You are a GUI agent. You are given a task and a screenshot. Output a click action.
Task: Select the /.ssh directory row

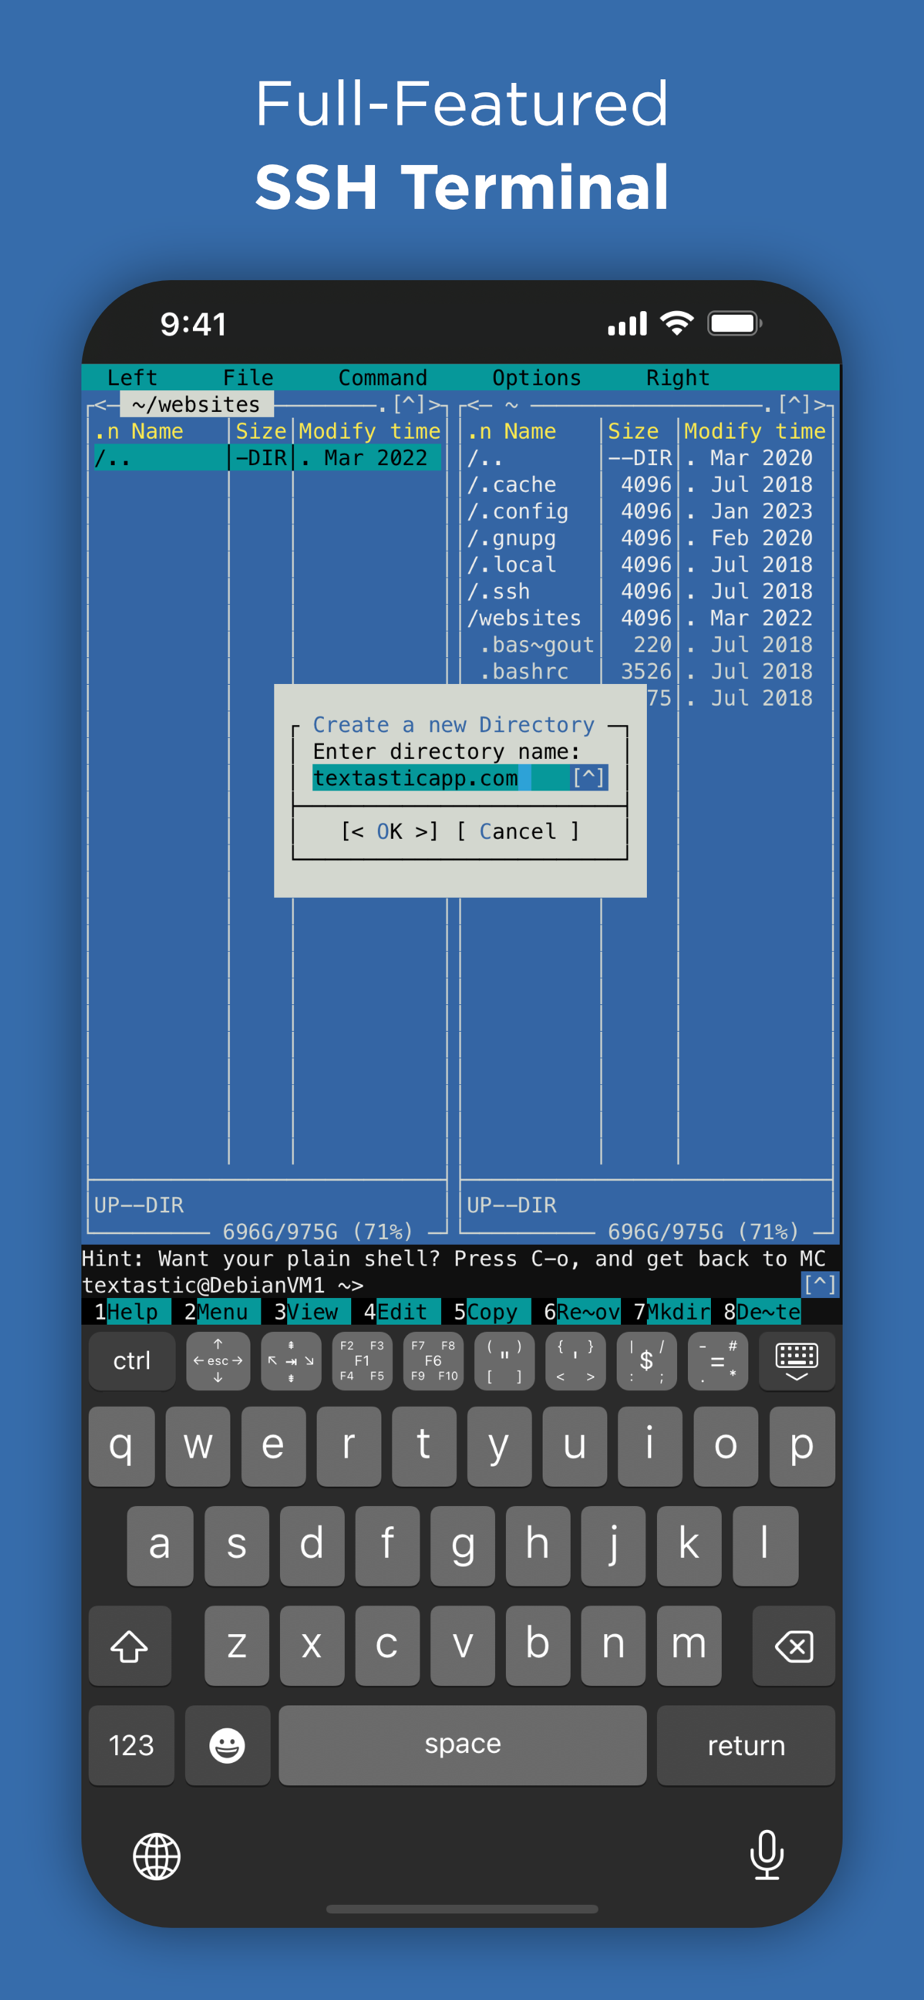click(646, 591)
